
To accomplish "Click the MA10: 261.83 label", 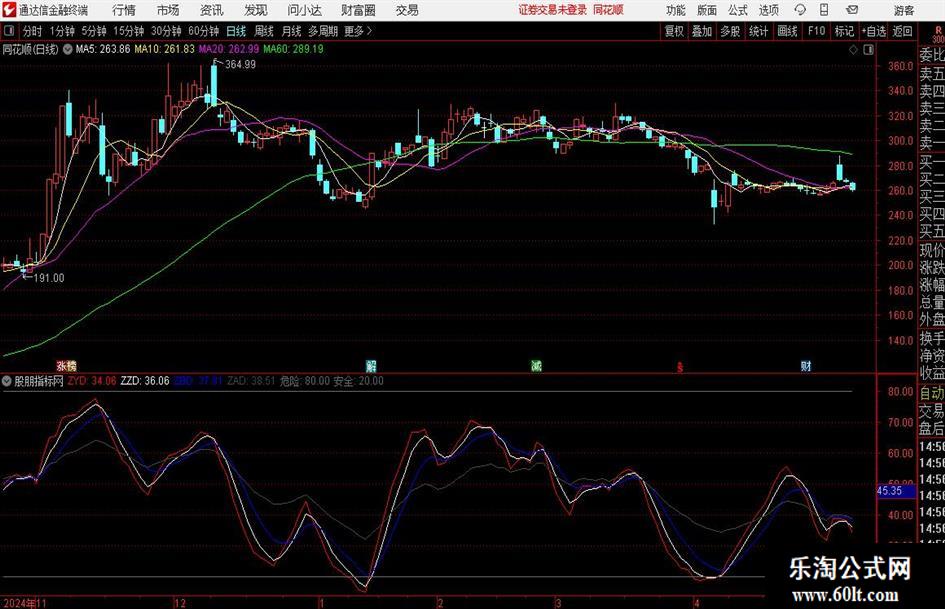I will pyautogui.click(x=165, y=49).
